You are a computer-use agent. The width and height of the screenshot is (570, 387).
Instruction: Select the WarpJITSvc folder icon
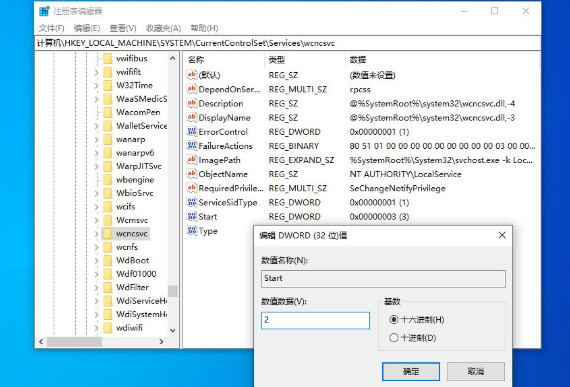click(108, 166)
